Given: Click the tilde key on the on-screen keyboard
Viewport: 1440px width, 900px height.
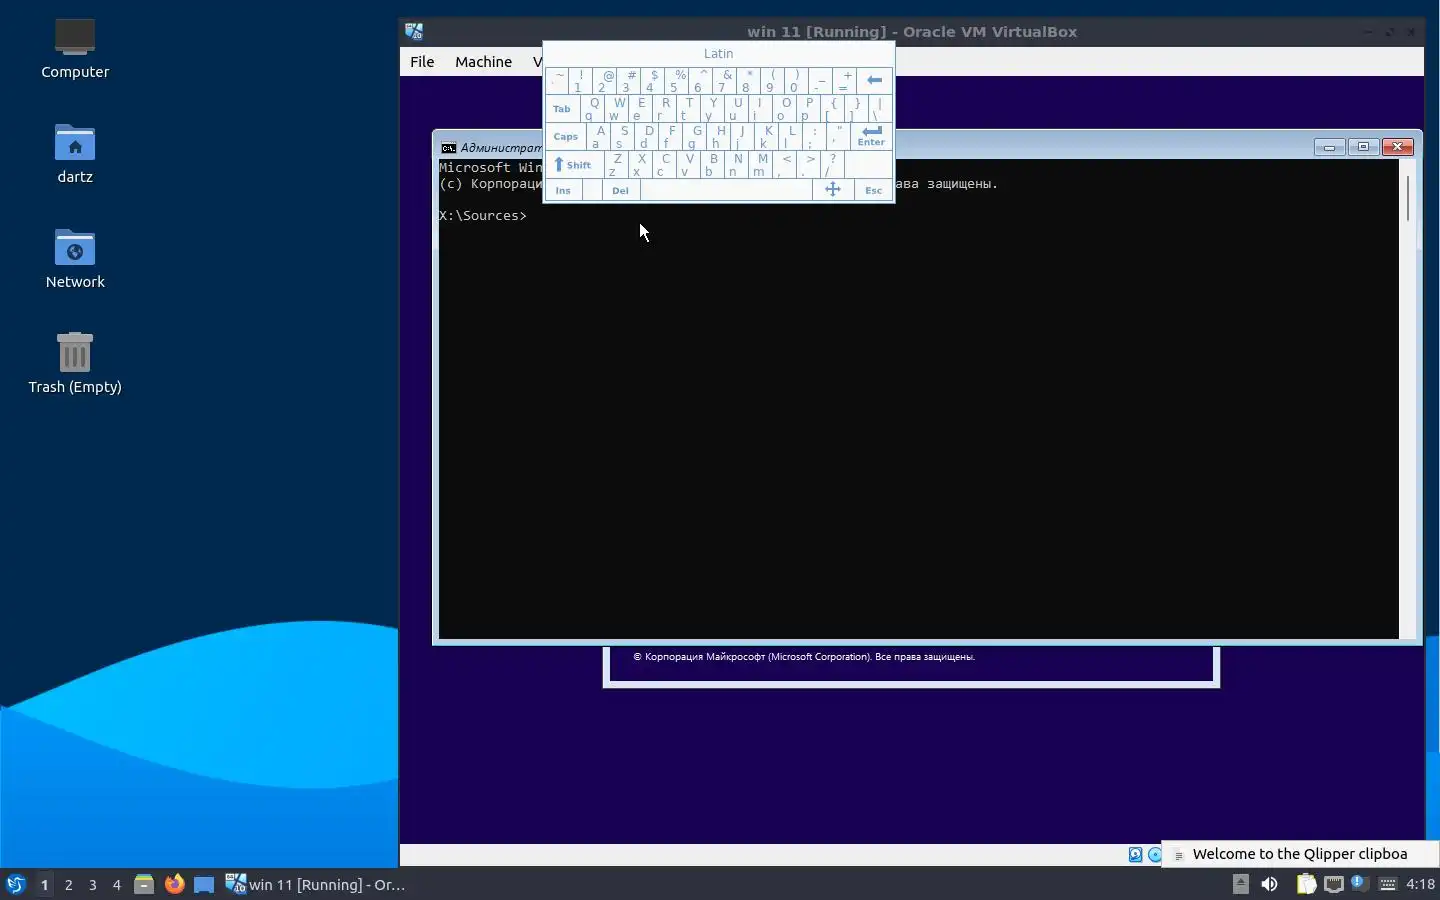Looking at the screenshot, I should click(557, 80).
